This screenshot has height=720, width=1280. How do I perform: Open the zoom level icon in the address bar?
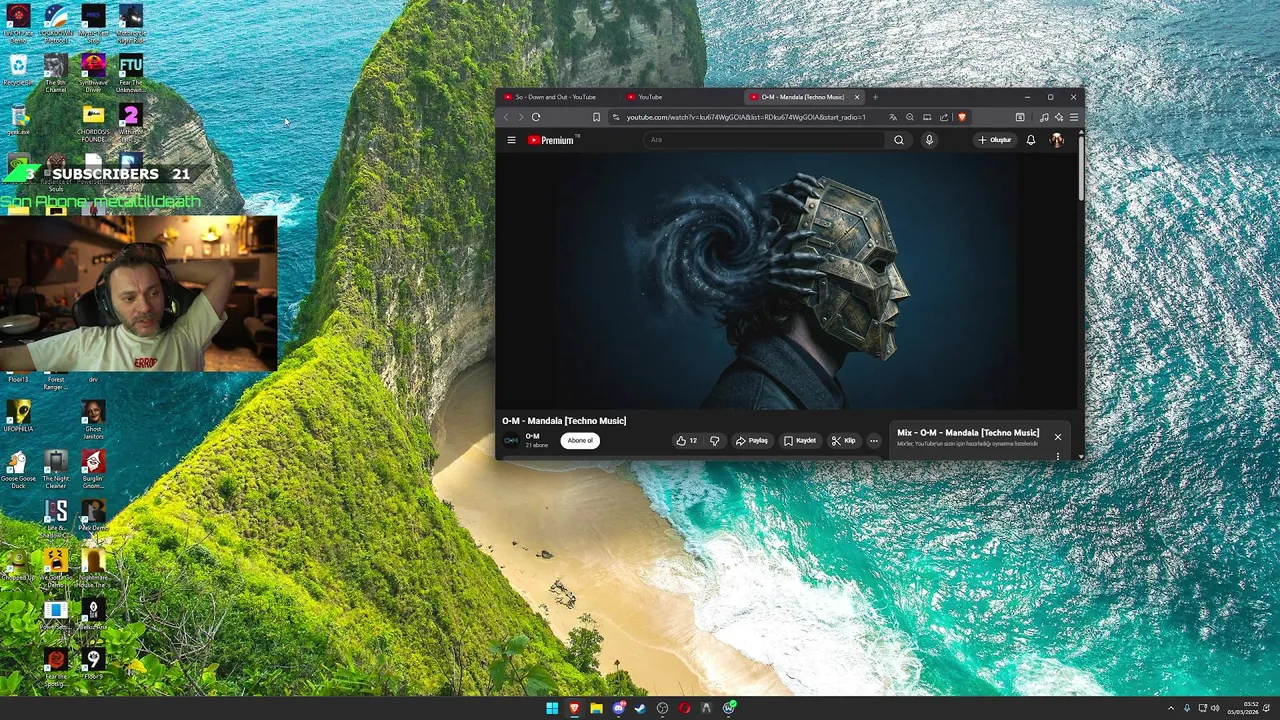coord(910,117)
